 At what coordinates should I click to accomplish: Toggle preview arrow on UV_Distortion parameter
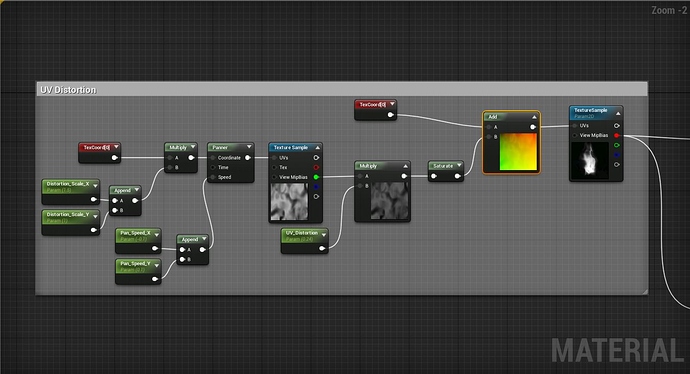(324, 235)
